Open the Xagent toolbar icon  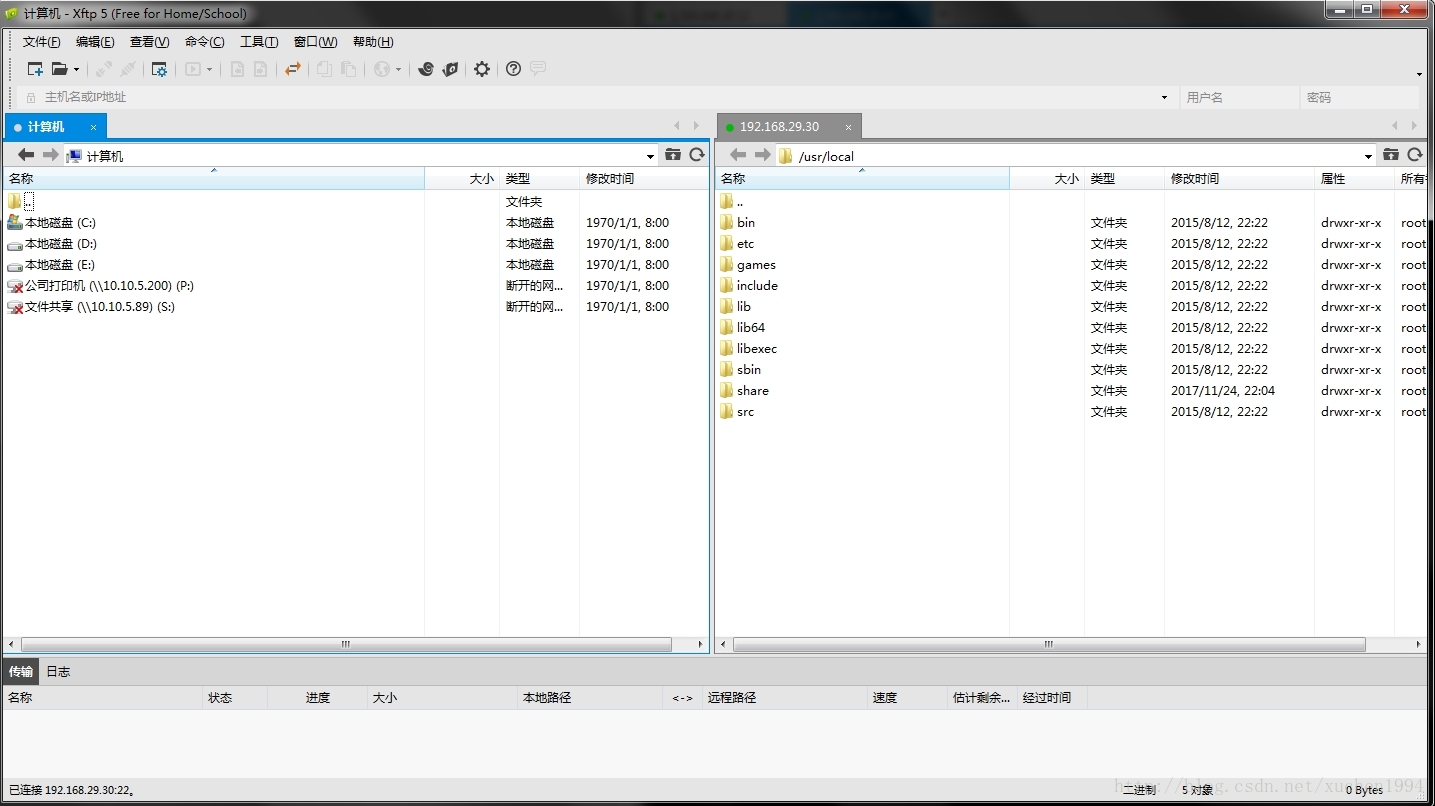[x=451, y=69]
